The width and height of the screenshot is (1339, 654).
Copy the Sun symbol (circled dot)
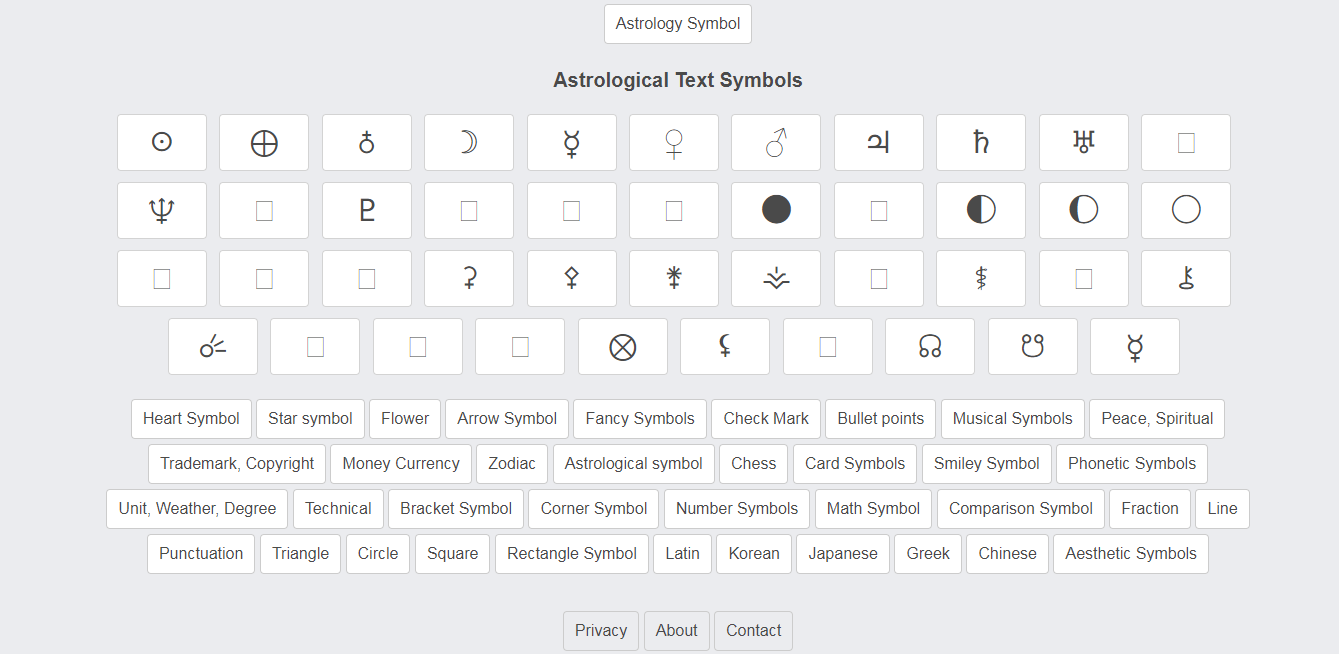click(x=162, y=142)
